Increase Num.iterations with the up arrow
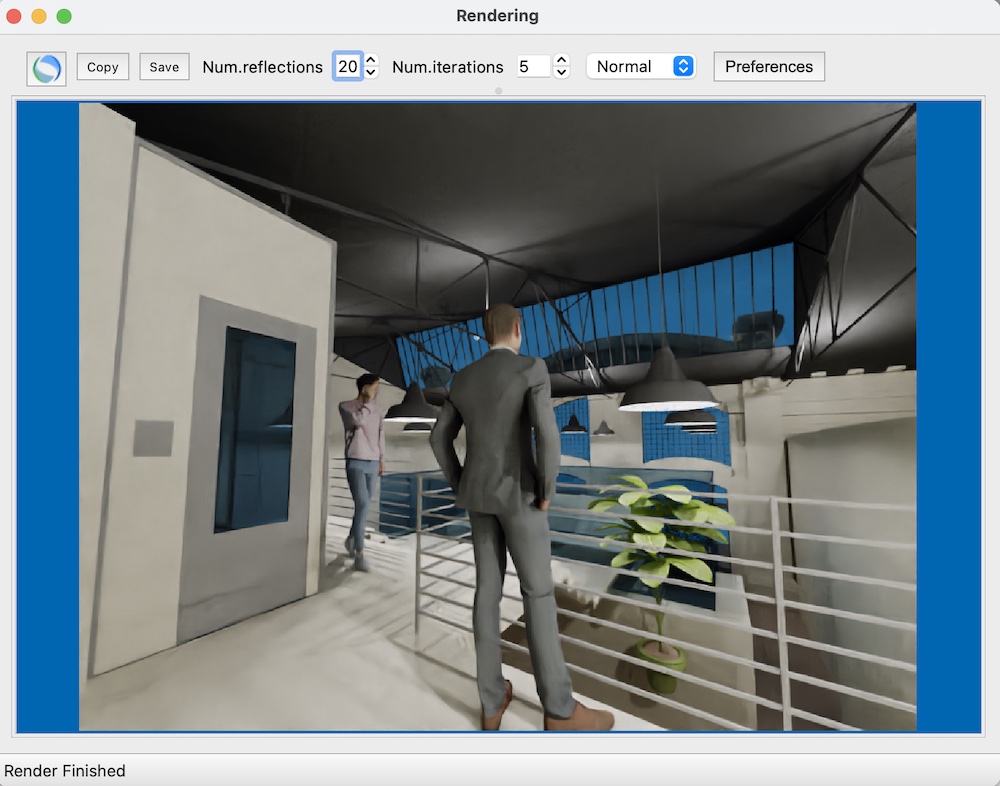The width and height of the screenshot is (1000, 786). pyautogui.click(x=561, y=61)
